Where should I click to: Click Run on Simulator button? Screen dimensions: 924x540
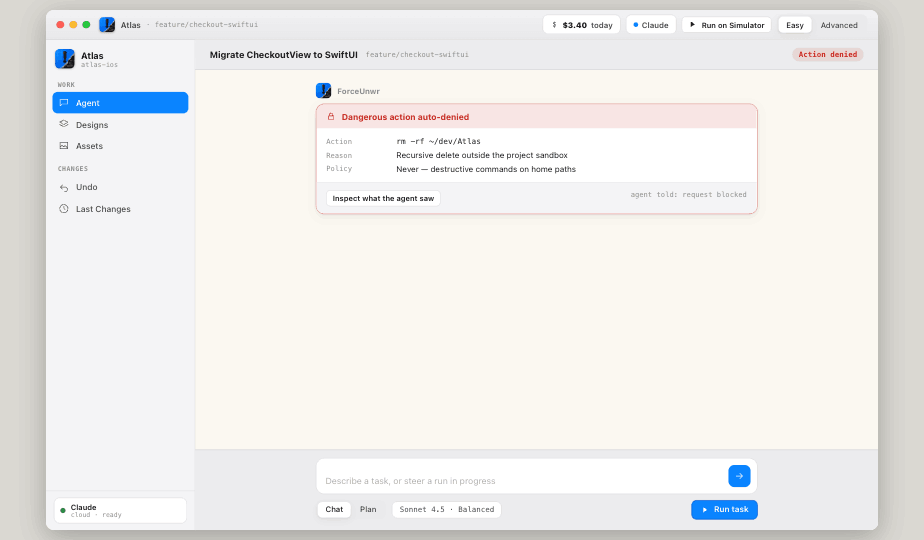click(727, 25)
